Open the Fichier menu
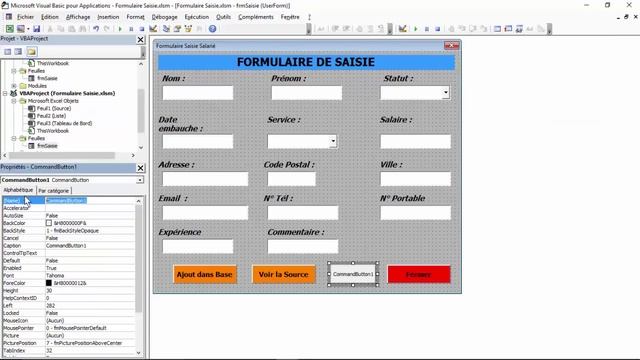Image resolution: width=640 pixels, height=360 pixels. [25, 17]
